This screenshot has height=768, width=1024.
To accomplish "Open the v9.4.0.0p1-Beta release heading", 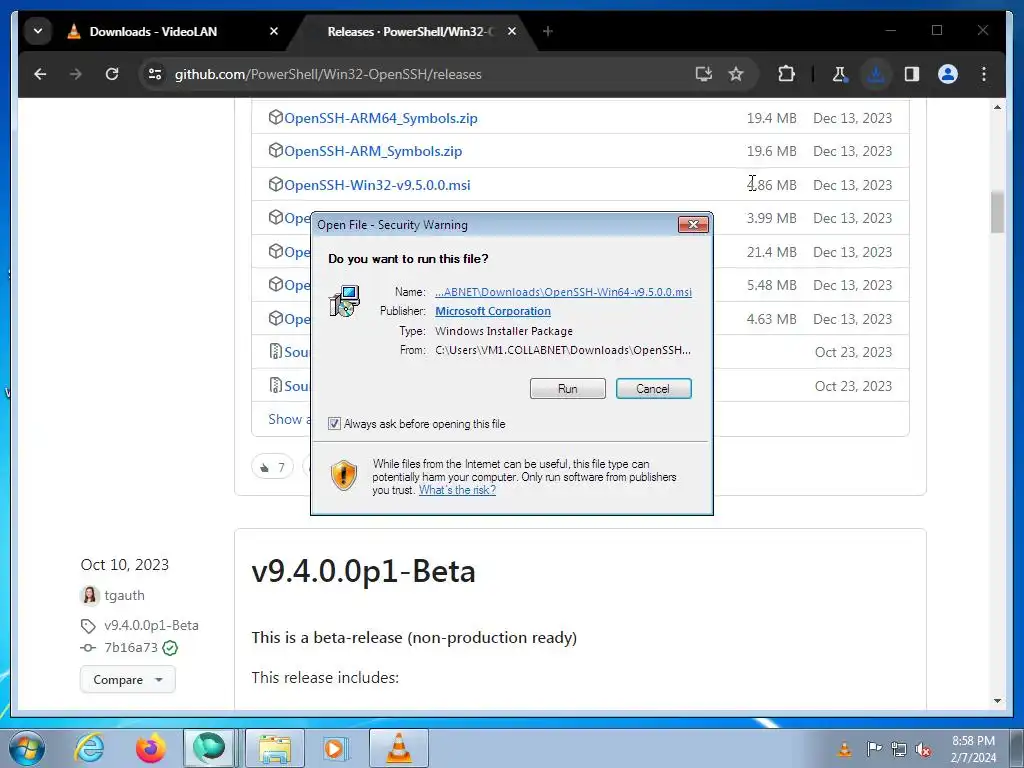I will coord(363,571).
